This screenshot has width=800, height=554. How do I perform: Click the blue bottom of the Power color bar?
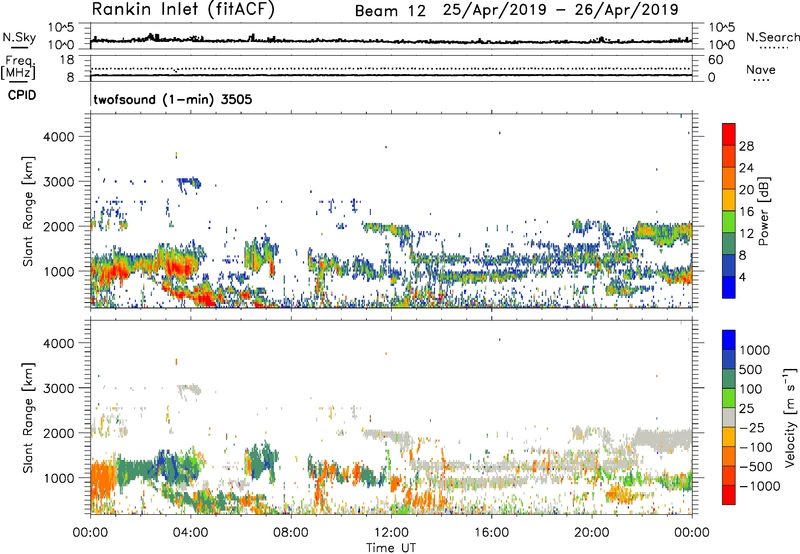coord(729,288)
